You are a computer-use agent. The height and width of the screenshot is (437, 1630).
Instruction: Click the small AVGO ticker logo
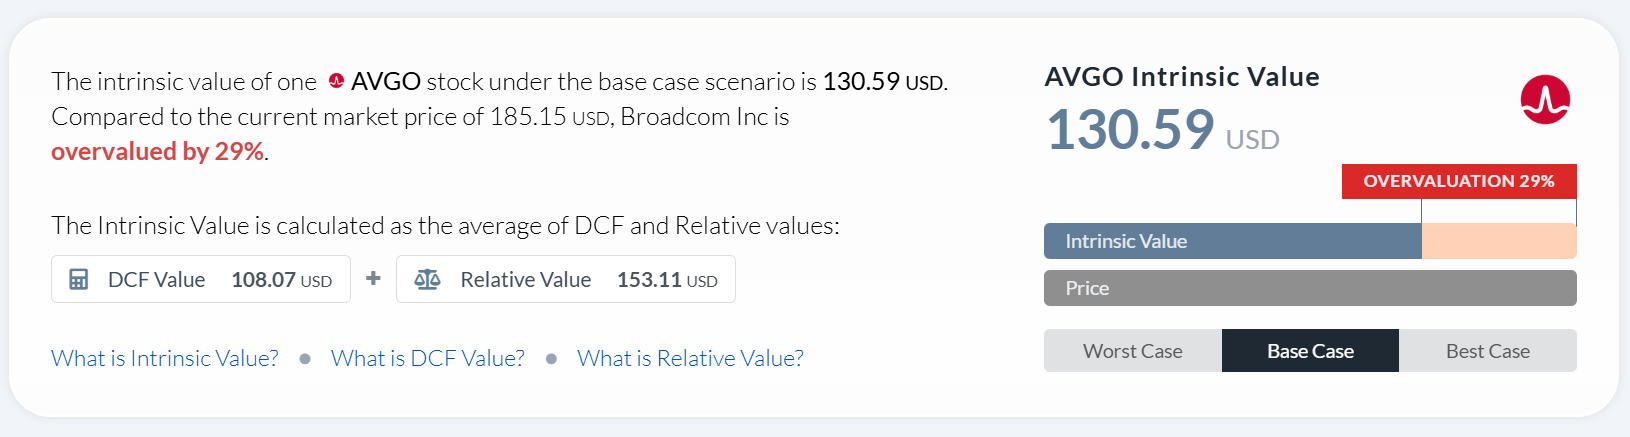336,81
